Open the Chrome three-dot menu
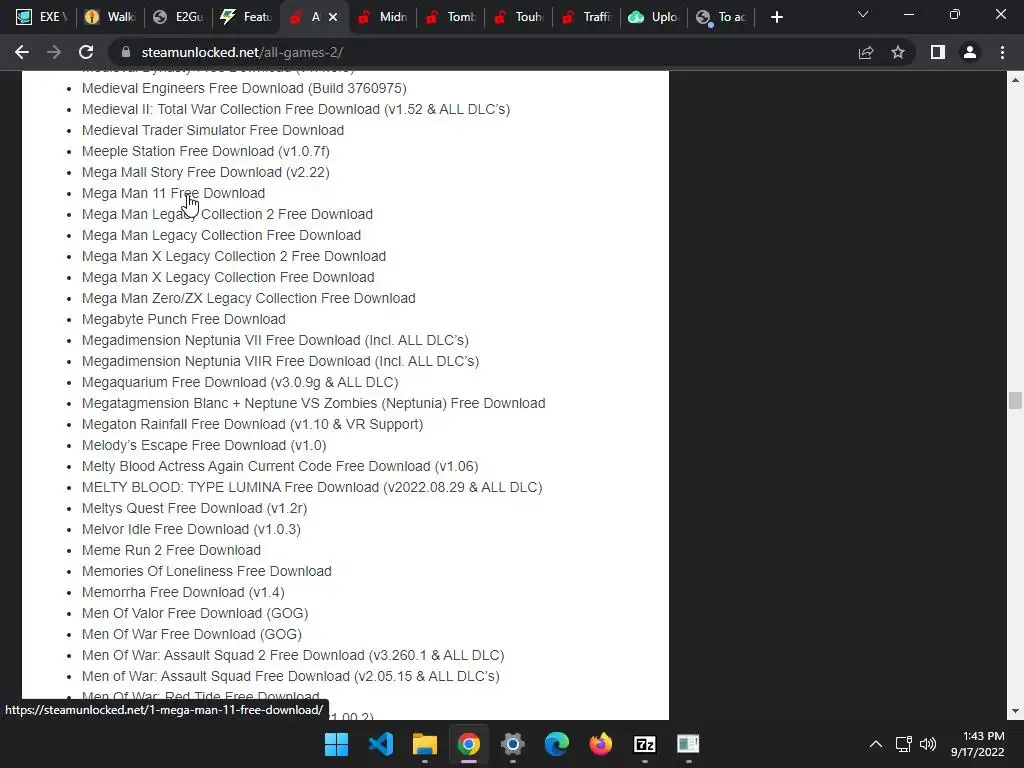The image size is (1024, 768). coord(1002,52)
